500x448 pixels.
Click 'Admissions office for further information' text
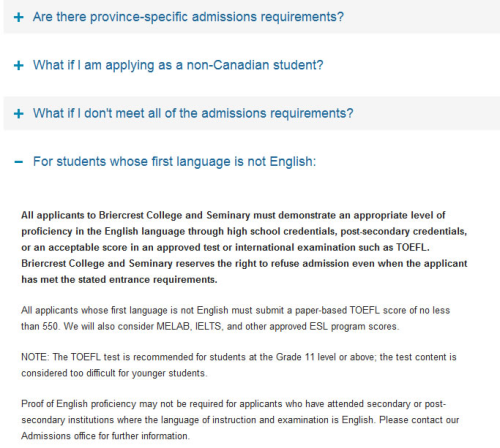tap(105, 436)
